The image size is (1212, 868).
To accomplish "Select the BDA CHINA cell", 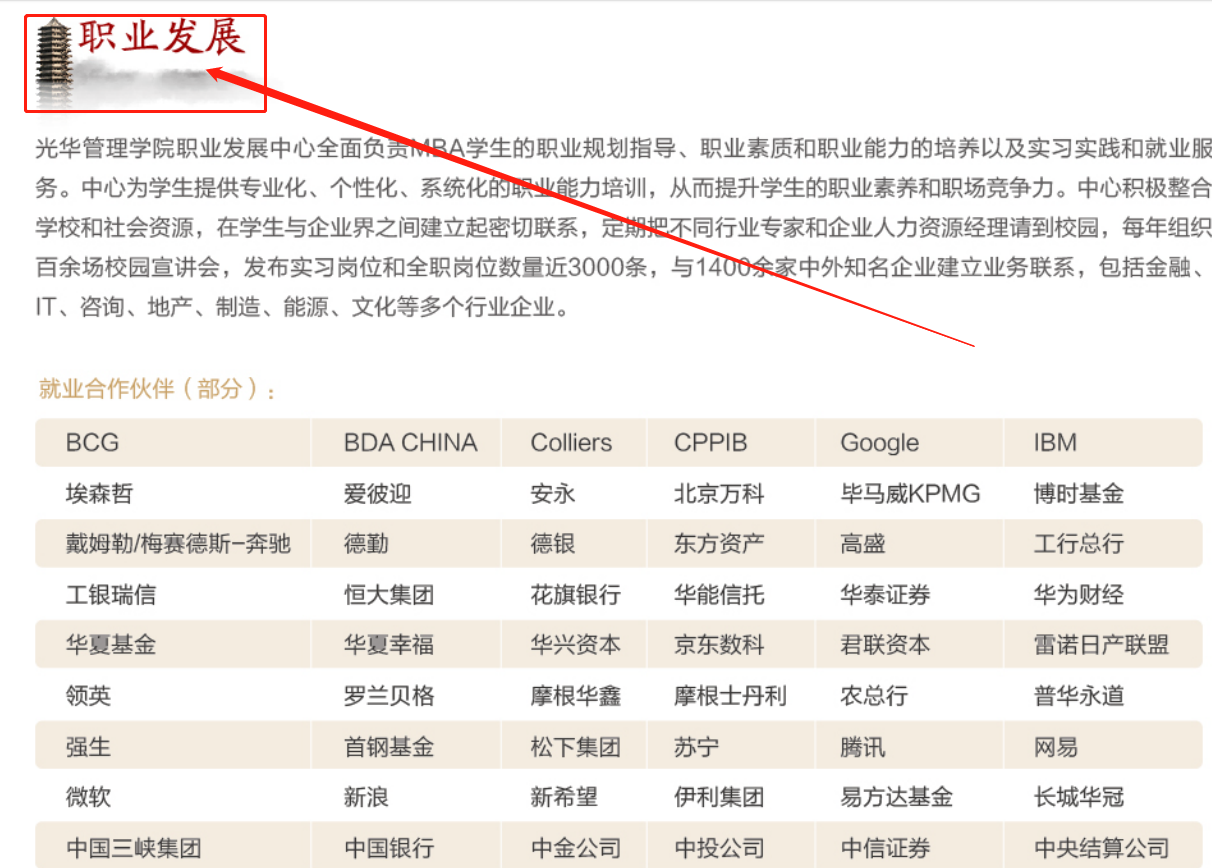I will pyautogui.click(x=410, y=443).
